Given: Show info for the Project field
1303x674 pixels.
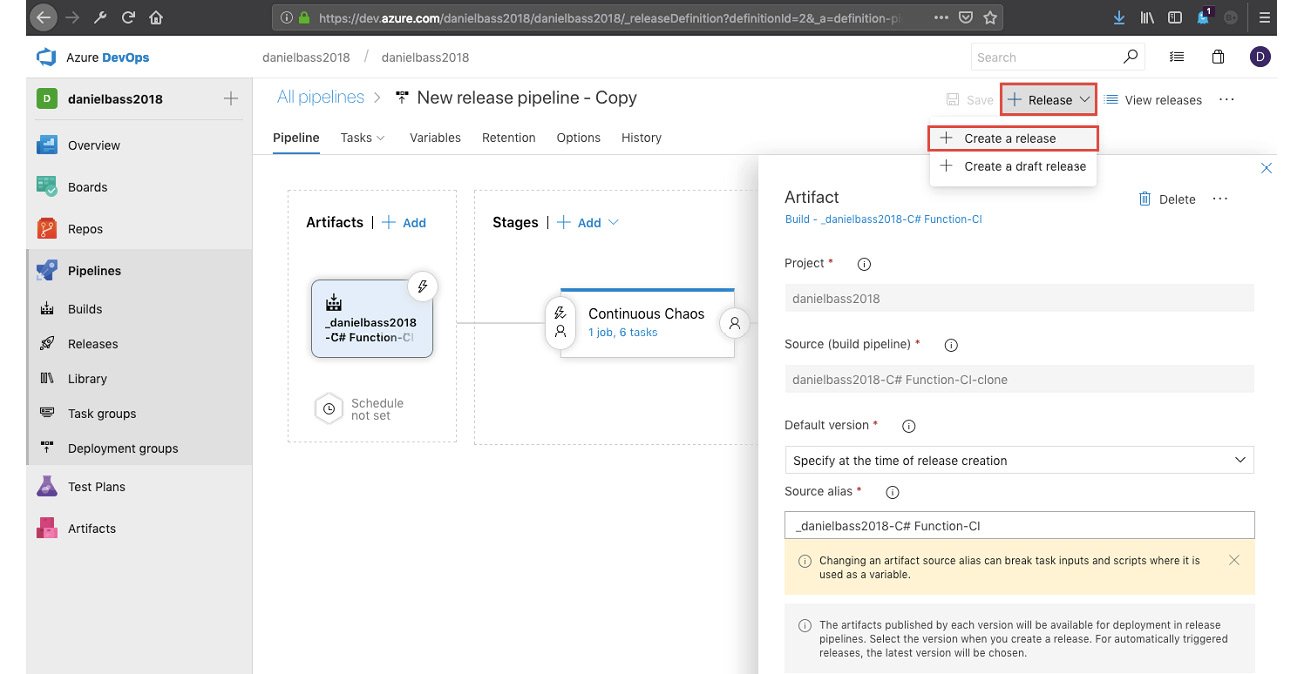Looking at the screenshot, I should tap(864, 264).
